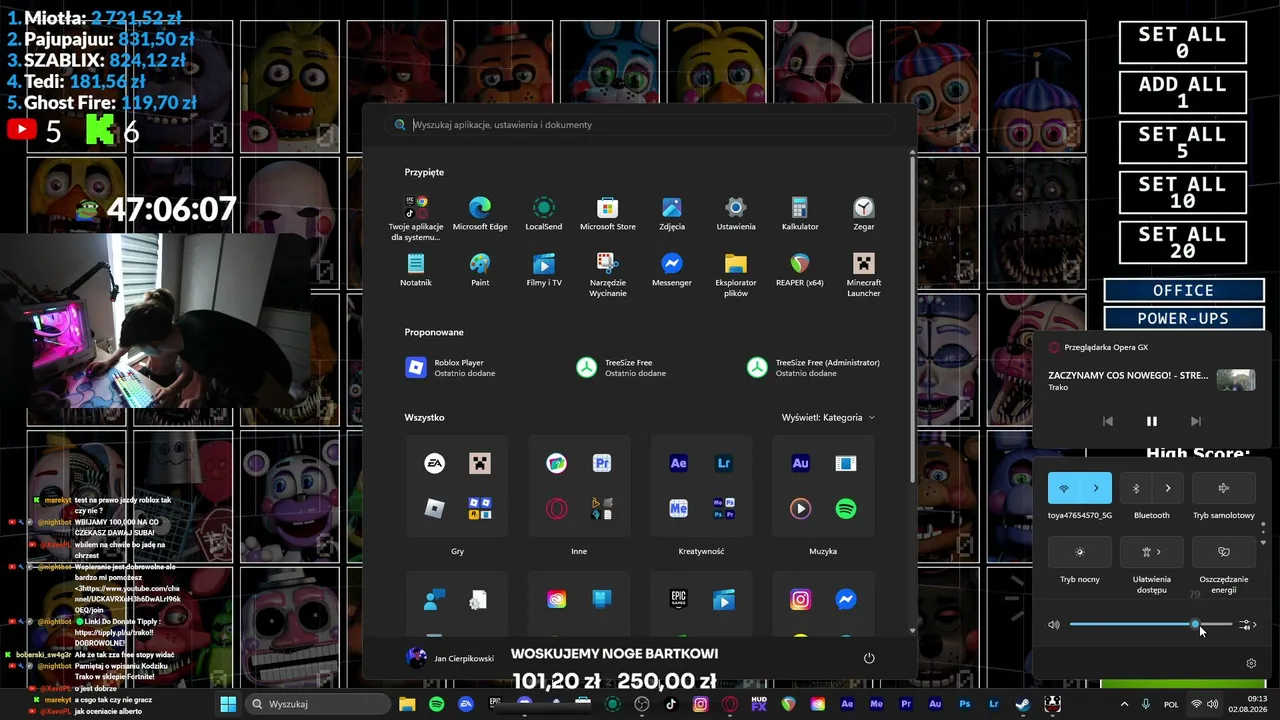The height and width of the screenshot is (720, 1280).
Task: Expand the Wi-Fi networks list arrow
Action: tap(1096, 488)
